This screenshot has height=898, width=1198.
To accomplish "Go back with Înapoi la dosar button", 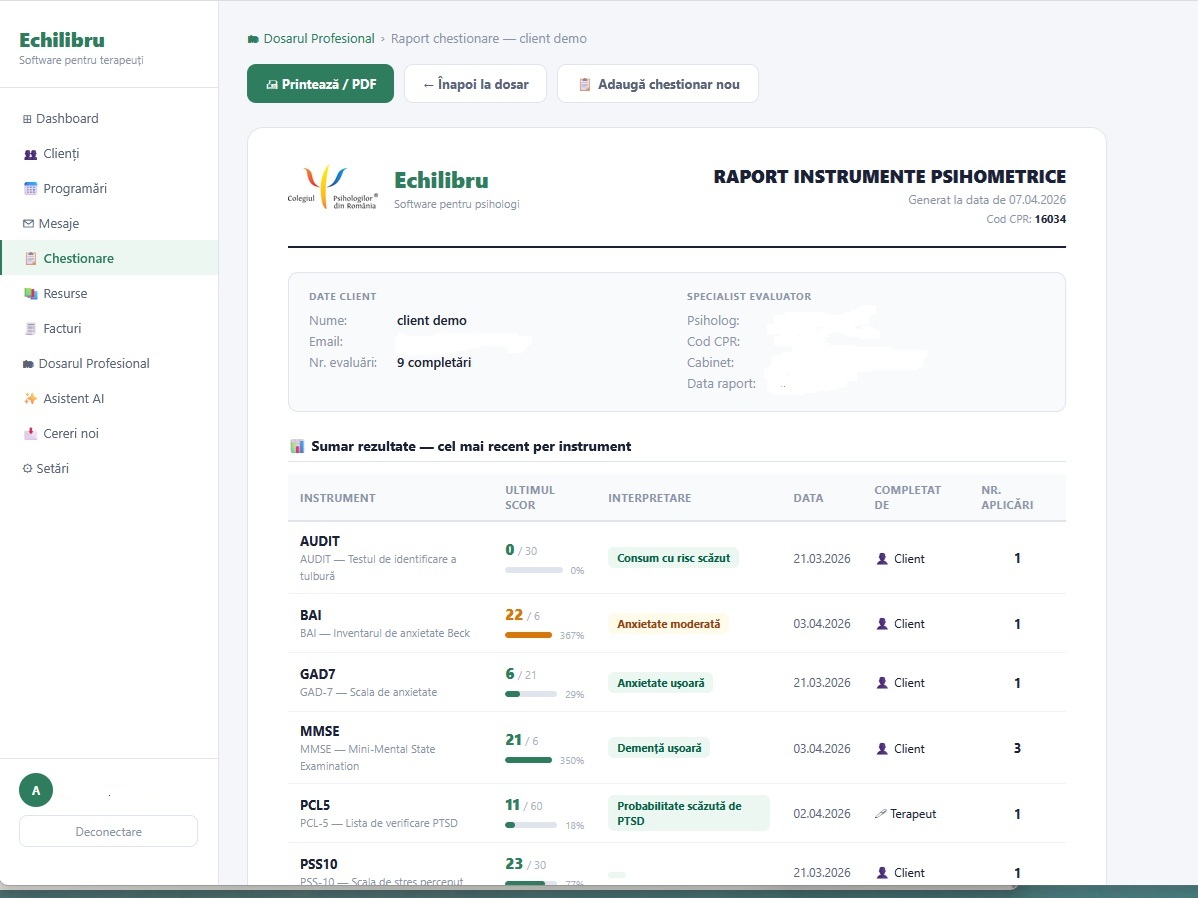I will (x=475, y=84).
